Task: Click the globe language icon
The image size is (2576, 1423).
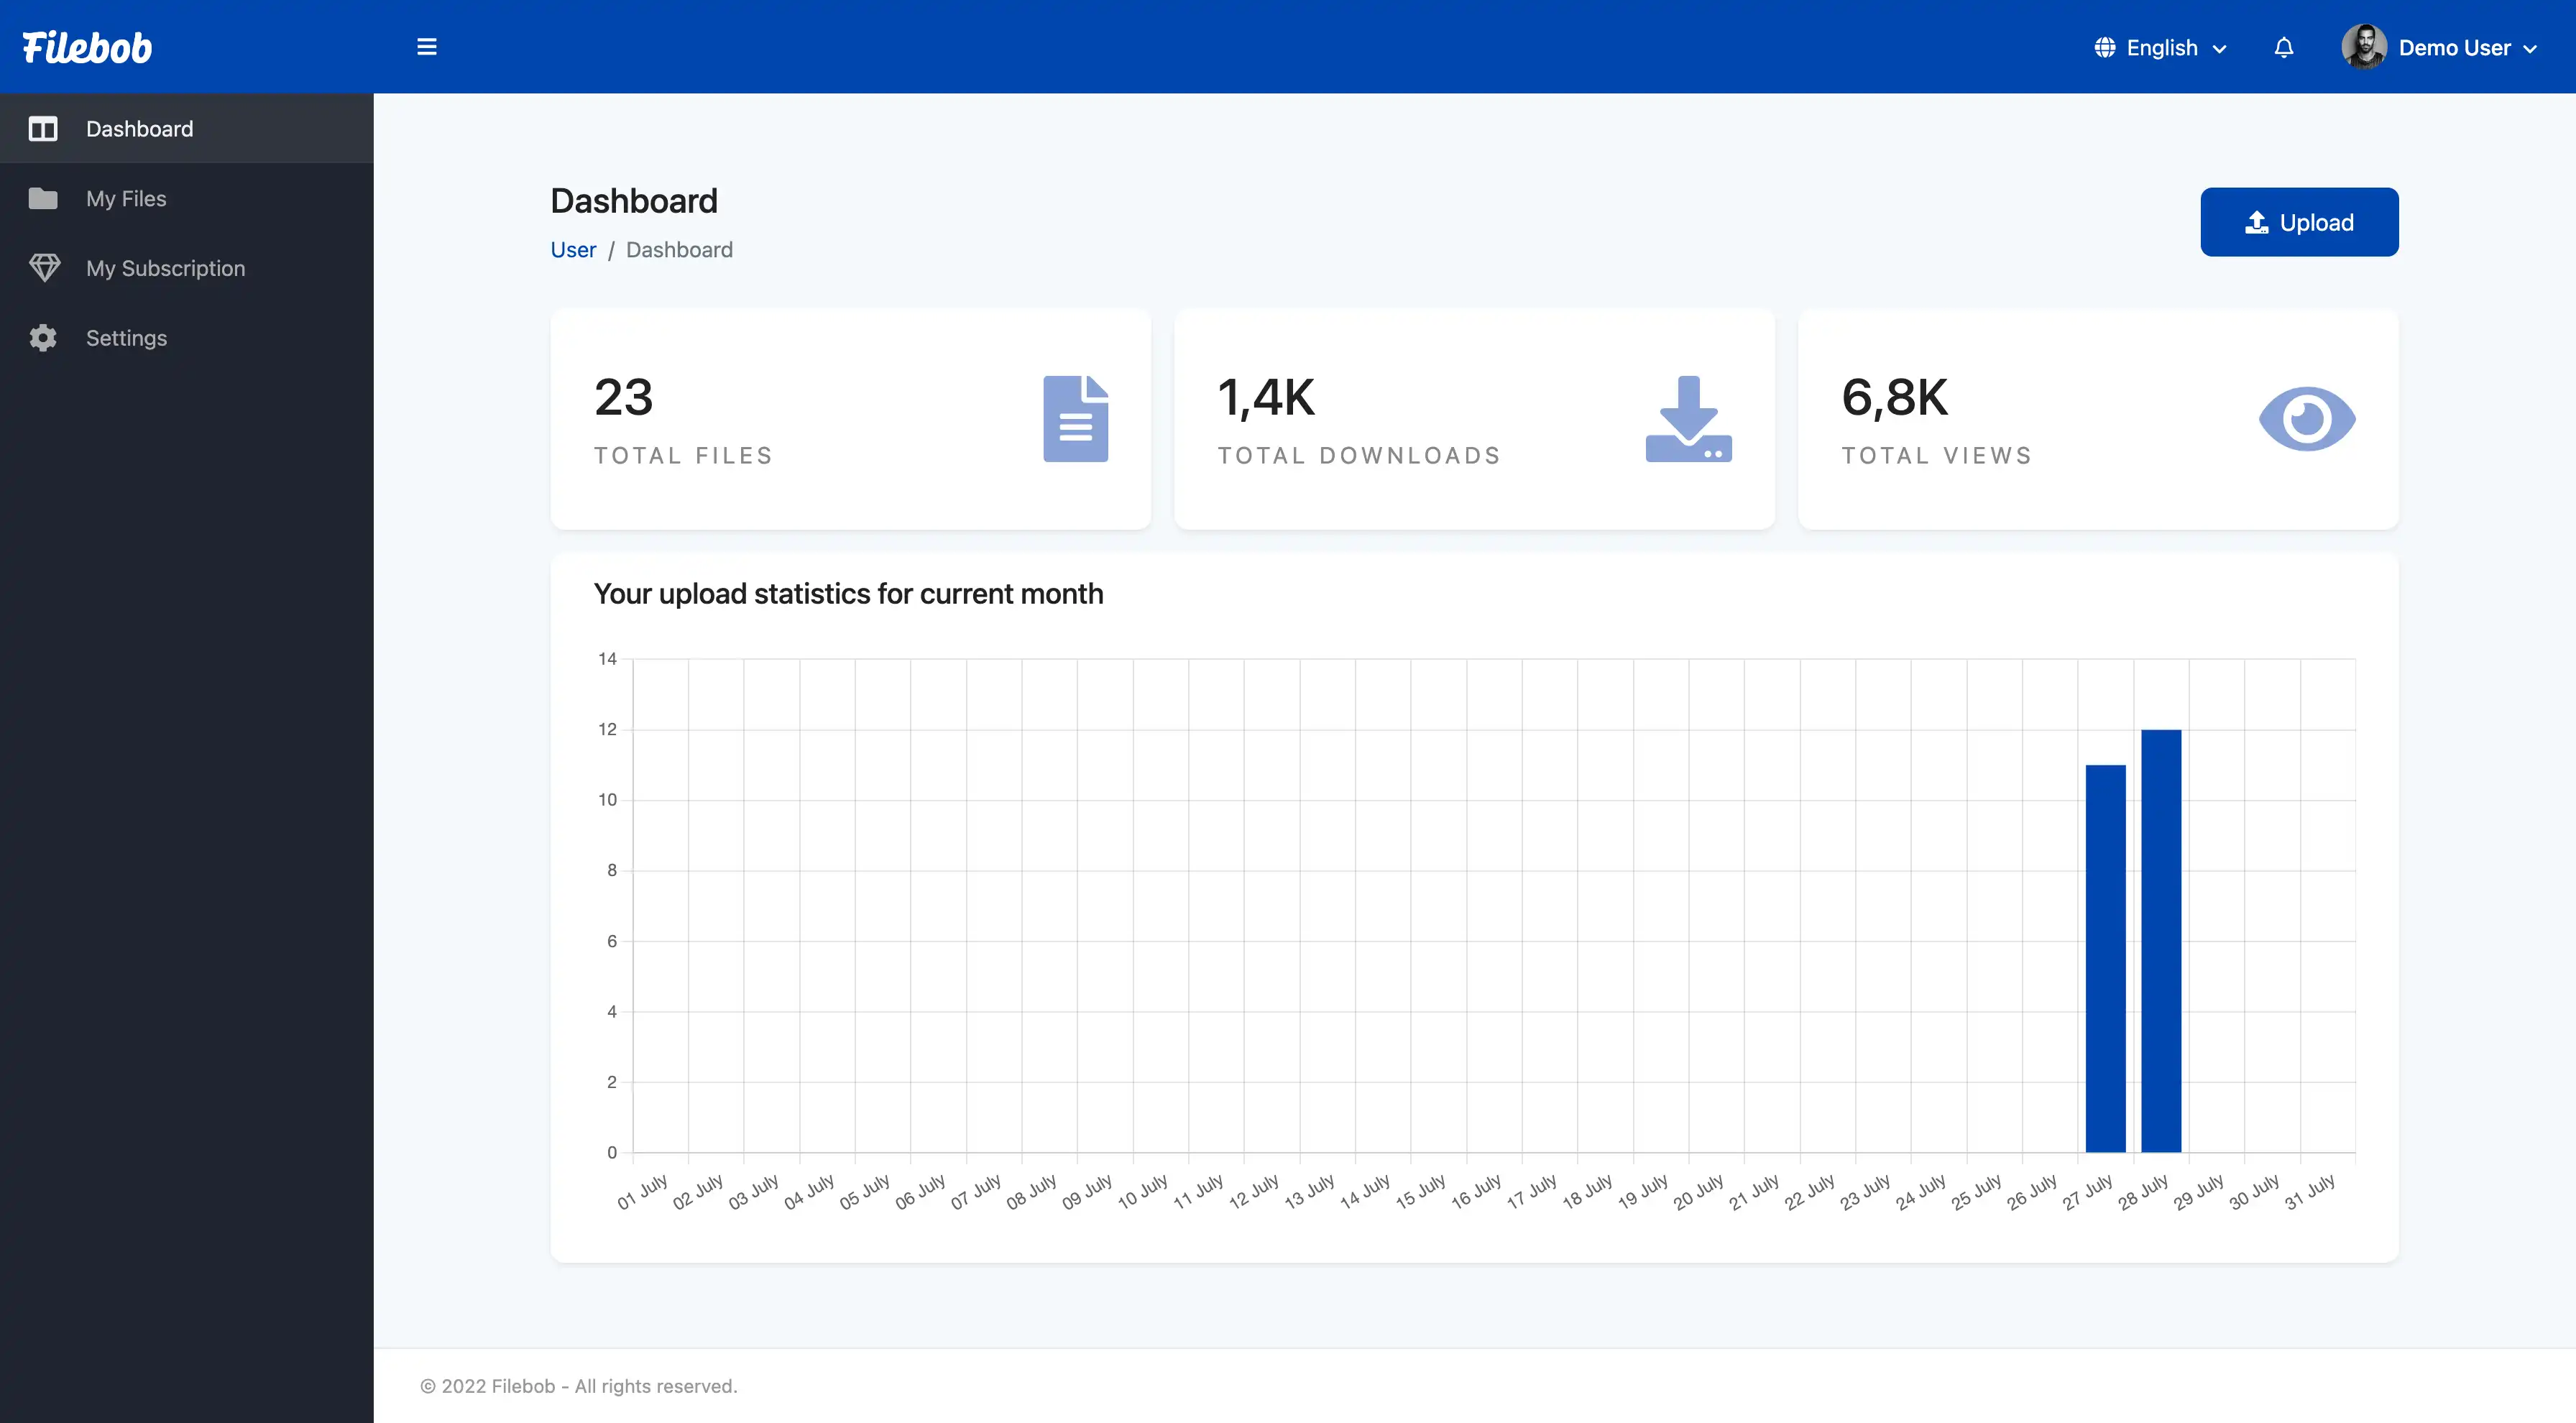Action: 2104,47
